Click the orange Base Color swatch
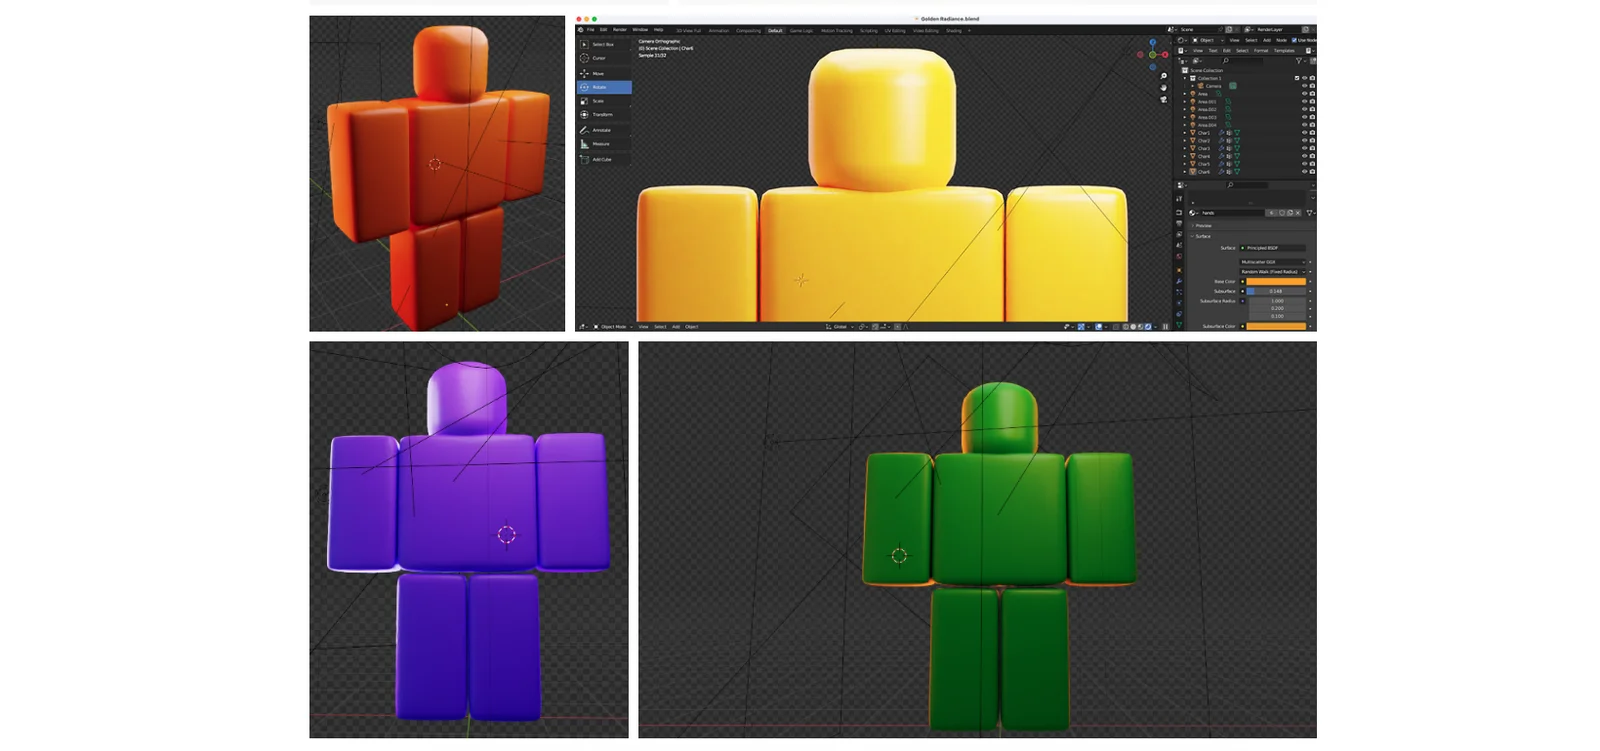 coord(1276,282)
